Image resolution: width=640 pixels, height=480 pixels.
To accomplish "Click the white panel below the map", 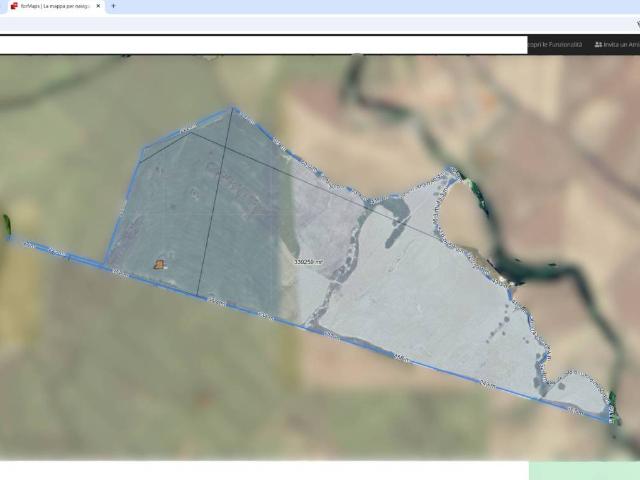I will point(260,470).
